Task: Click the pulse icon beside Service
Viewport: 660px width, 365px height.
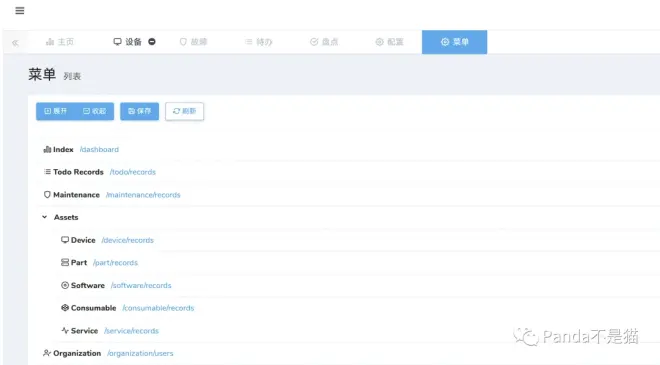Action: [x=65, y=330]
